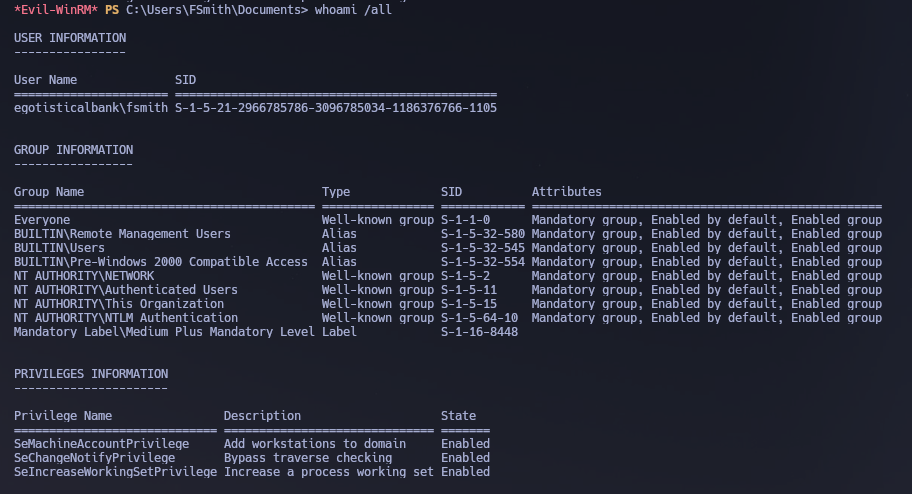Click 'NT AUTHORITY\This Organization' entry
The height and width of the screenshot is (494, 912).
pyautogui.click(x=119, y=304)
